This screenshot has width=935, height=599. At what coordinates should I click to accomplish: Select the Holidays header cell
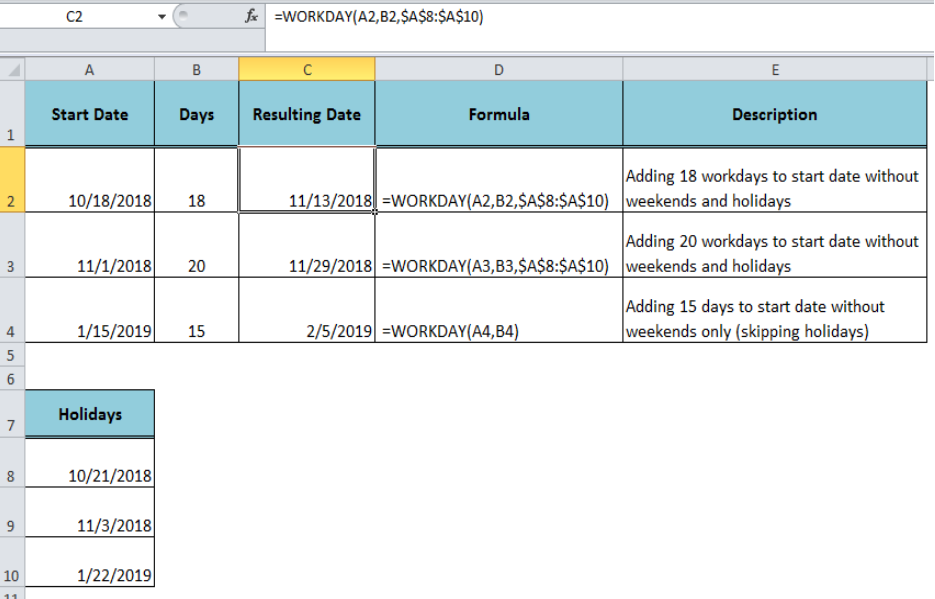click(89, 413)
